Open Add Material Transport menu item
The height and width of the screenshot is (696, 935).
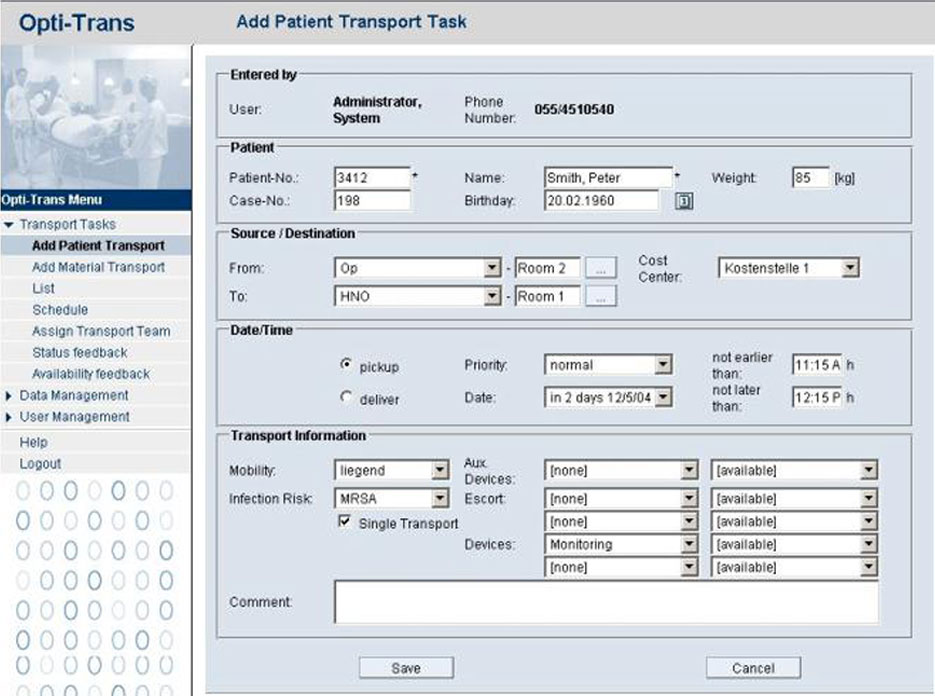click(x=98, y=267)
